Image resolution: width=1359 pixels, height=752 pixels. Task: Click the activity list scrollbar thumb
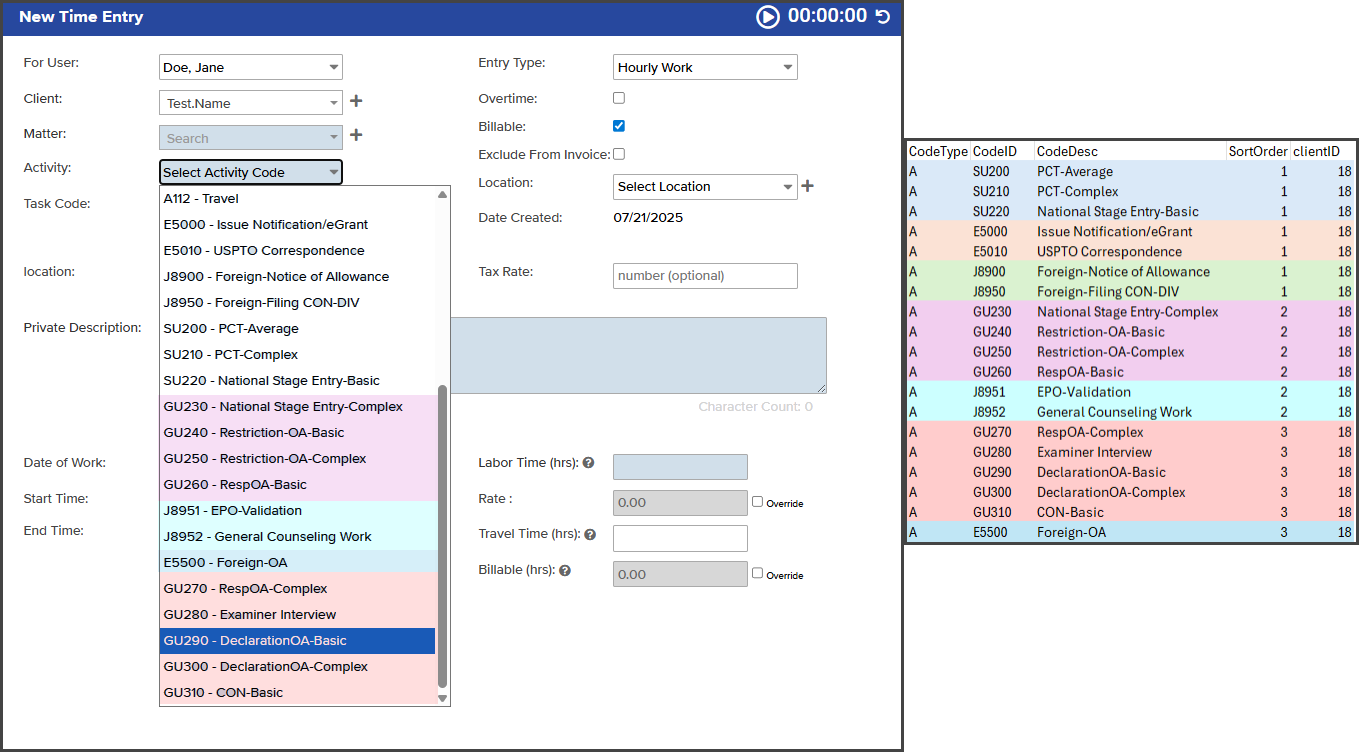click(443, 537)
